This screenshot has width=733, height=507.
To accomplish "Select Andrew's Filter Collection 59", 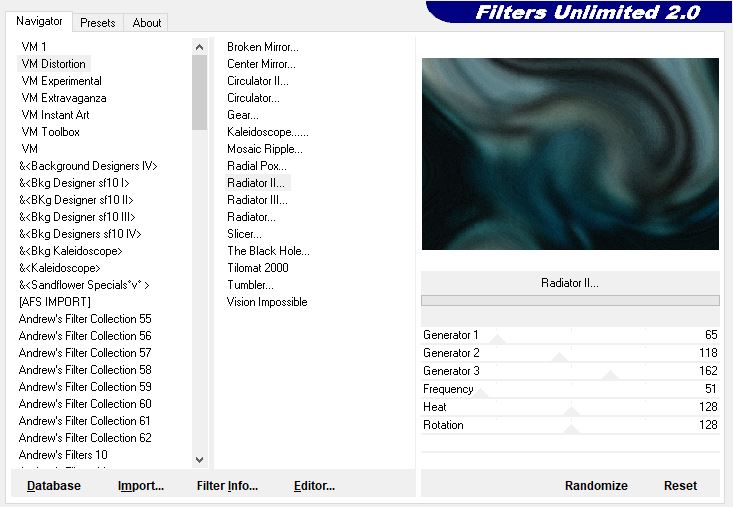I will (85, 387).
